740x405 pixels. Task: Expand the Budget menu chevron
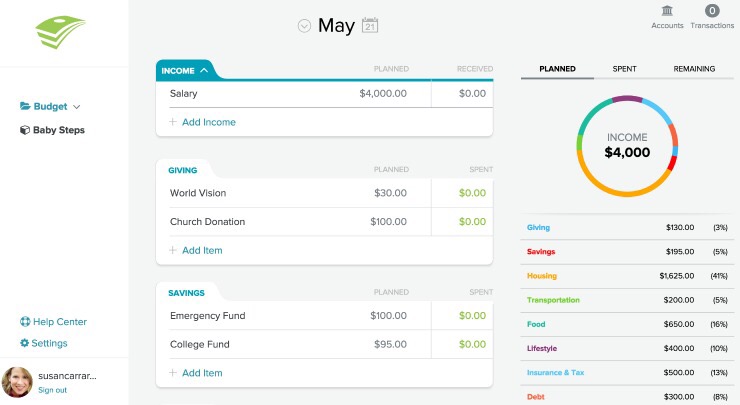[77, 106]
